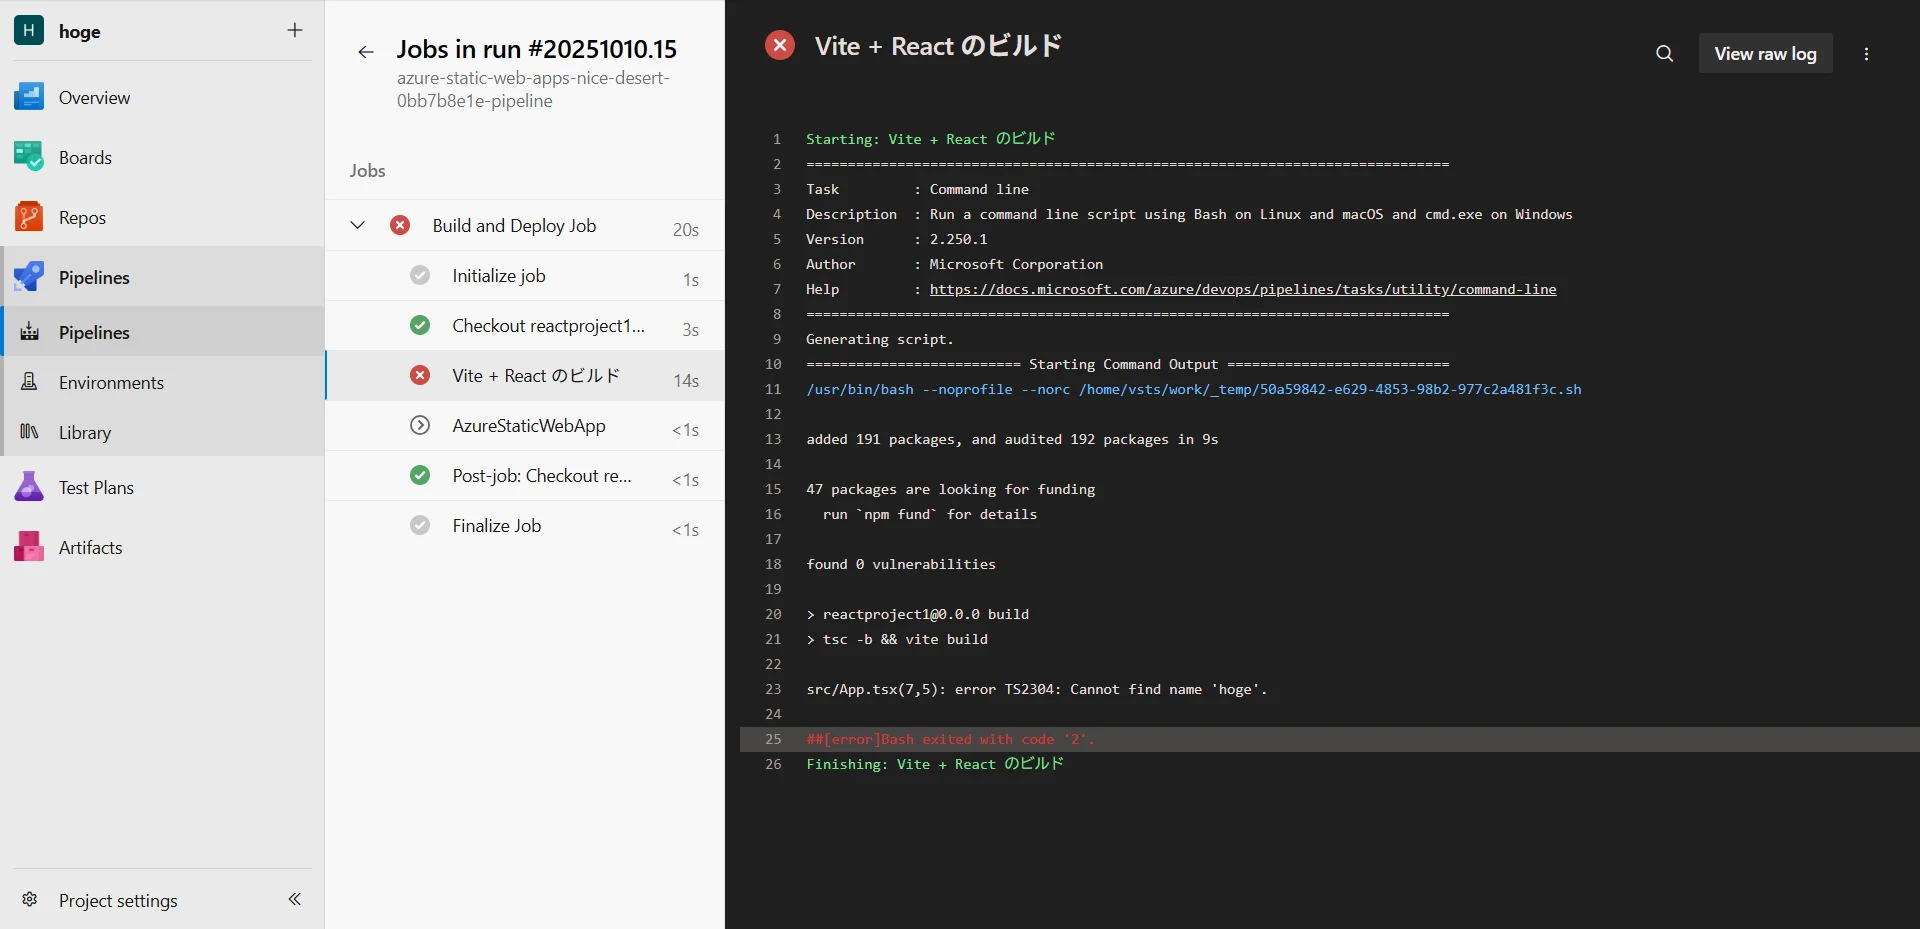Open the Library menu item

pos(85,433)
